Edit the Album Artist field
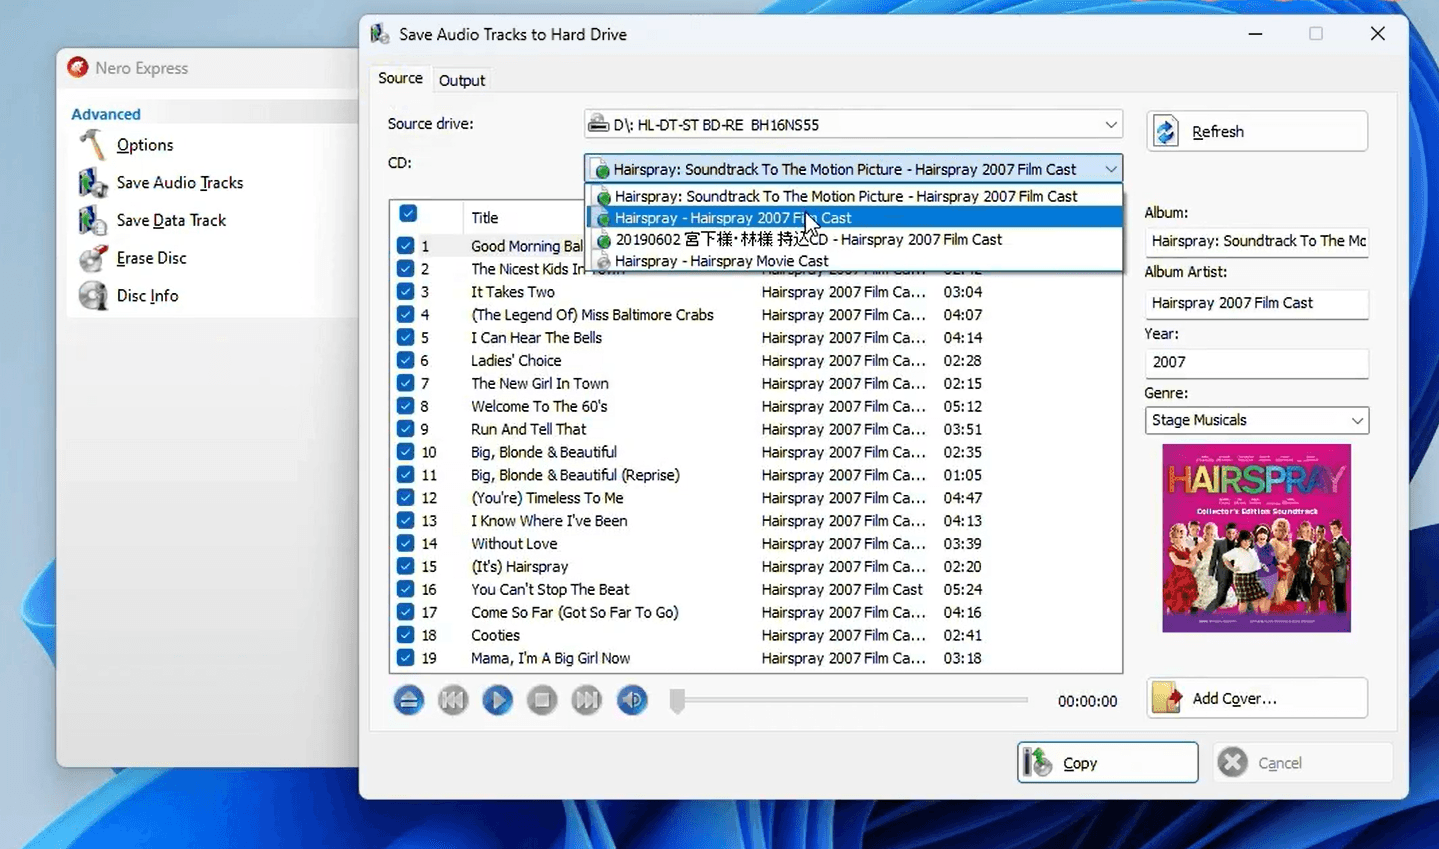This screenshot has height=849, width=1439. click(1256, 303)
